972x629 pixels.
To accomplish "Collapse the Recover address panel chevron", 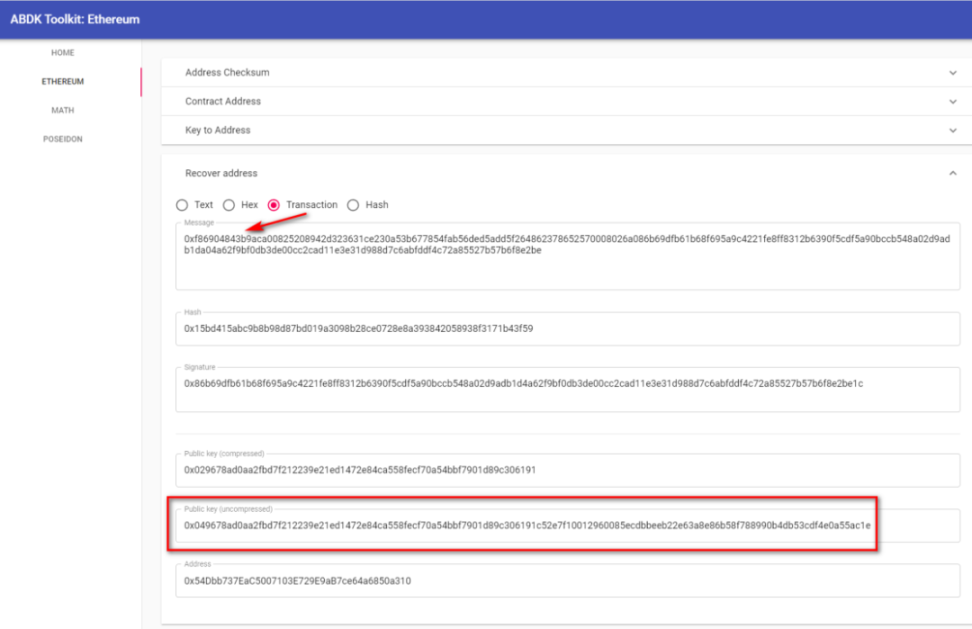I will (x=952, y=173).
